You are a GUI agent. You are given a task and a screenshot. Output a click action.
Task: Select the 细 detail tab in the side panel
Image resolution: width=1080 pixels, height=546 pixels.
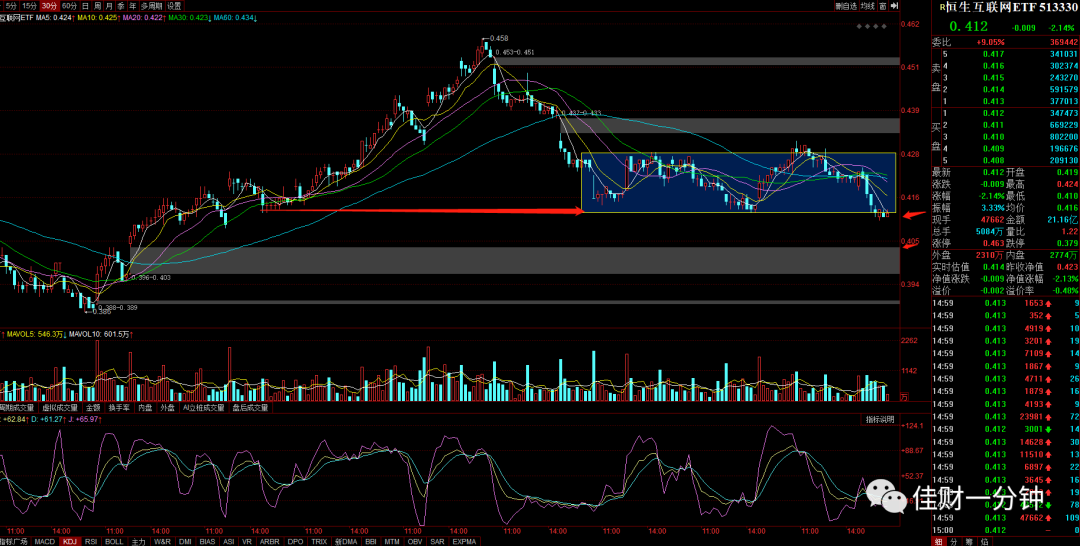[x=937, y=541]
